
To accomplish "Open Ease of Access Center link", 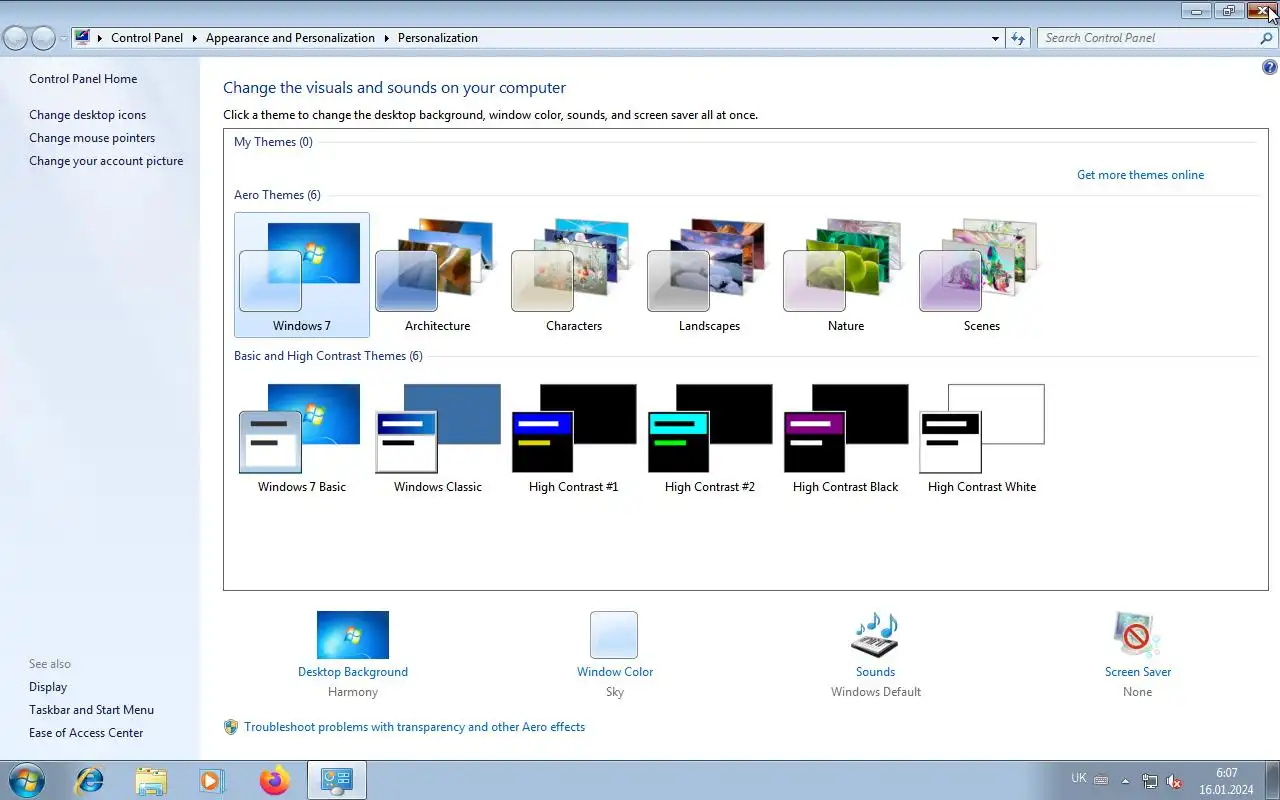I will 86,733.
